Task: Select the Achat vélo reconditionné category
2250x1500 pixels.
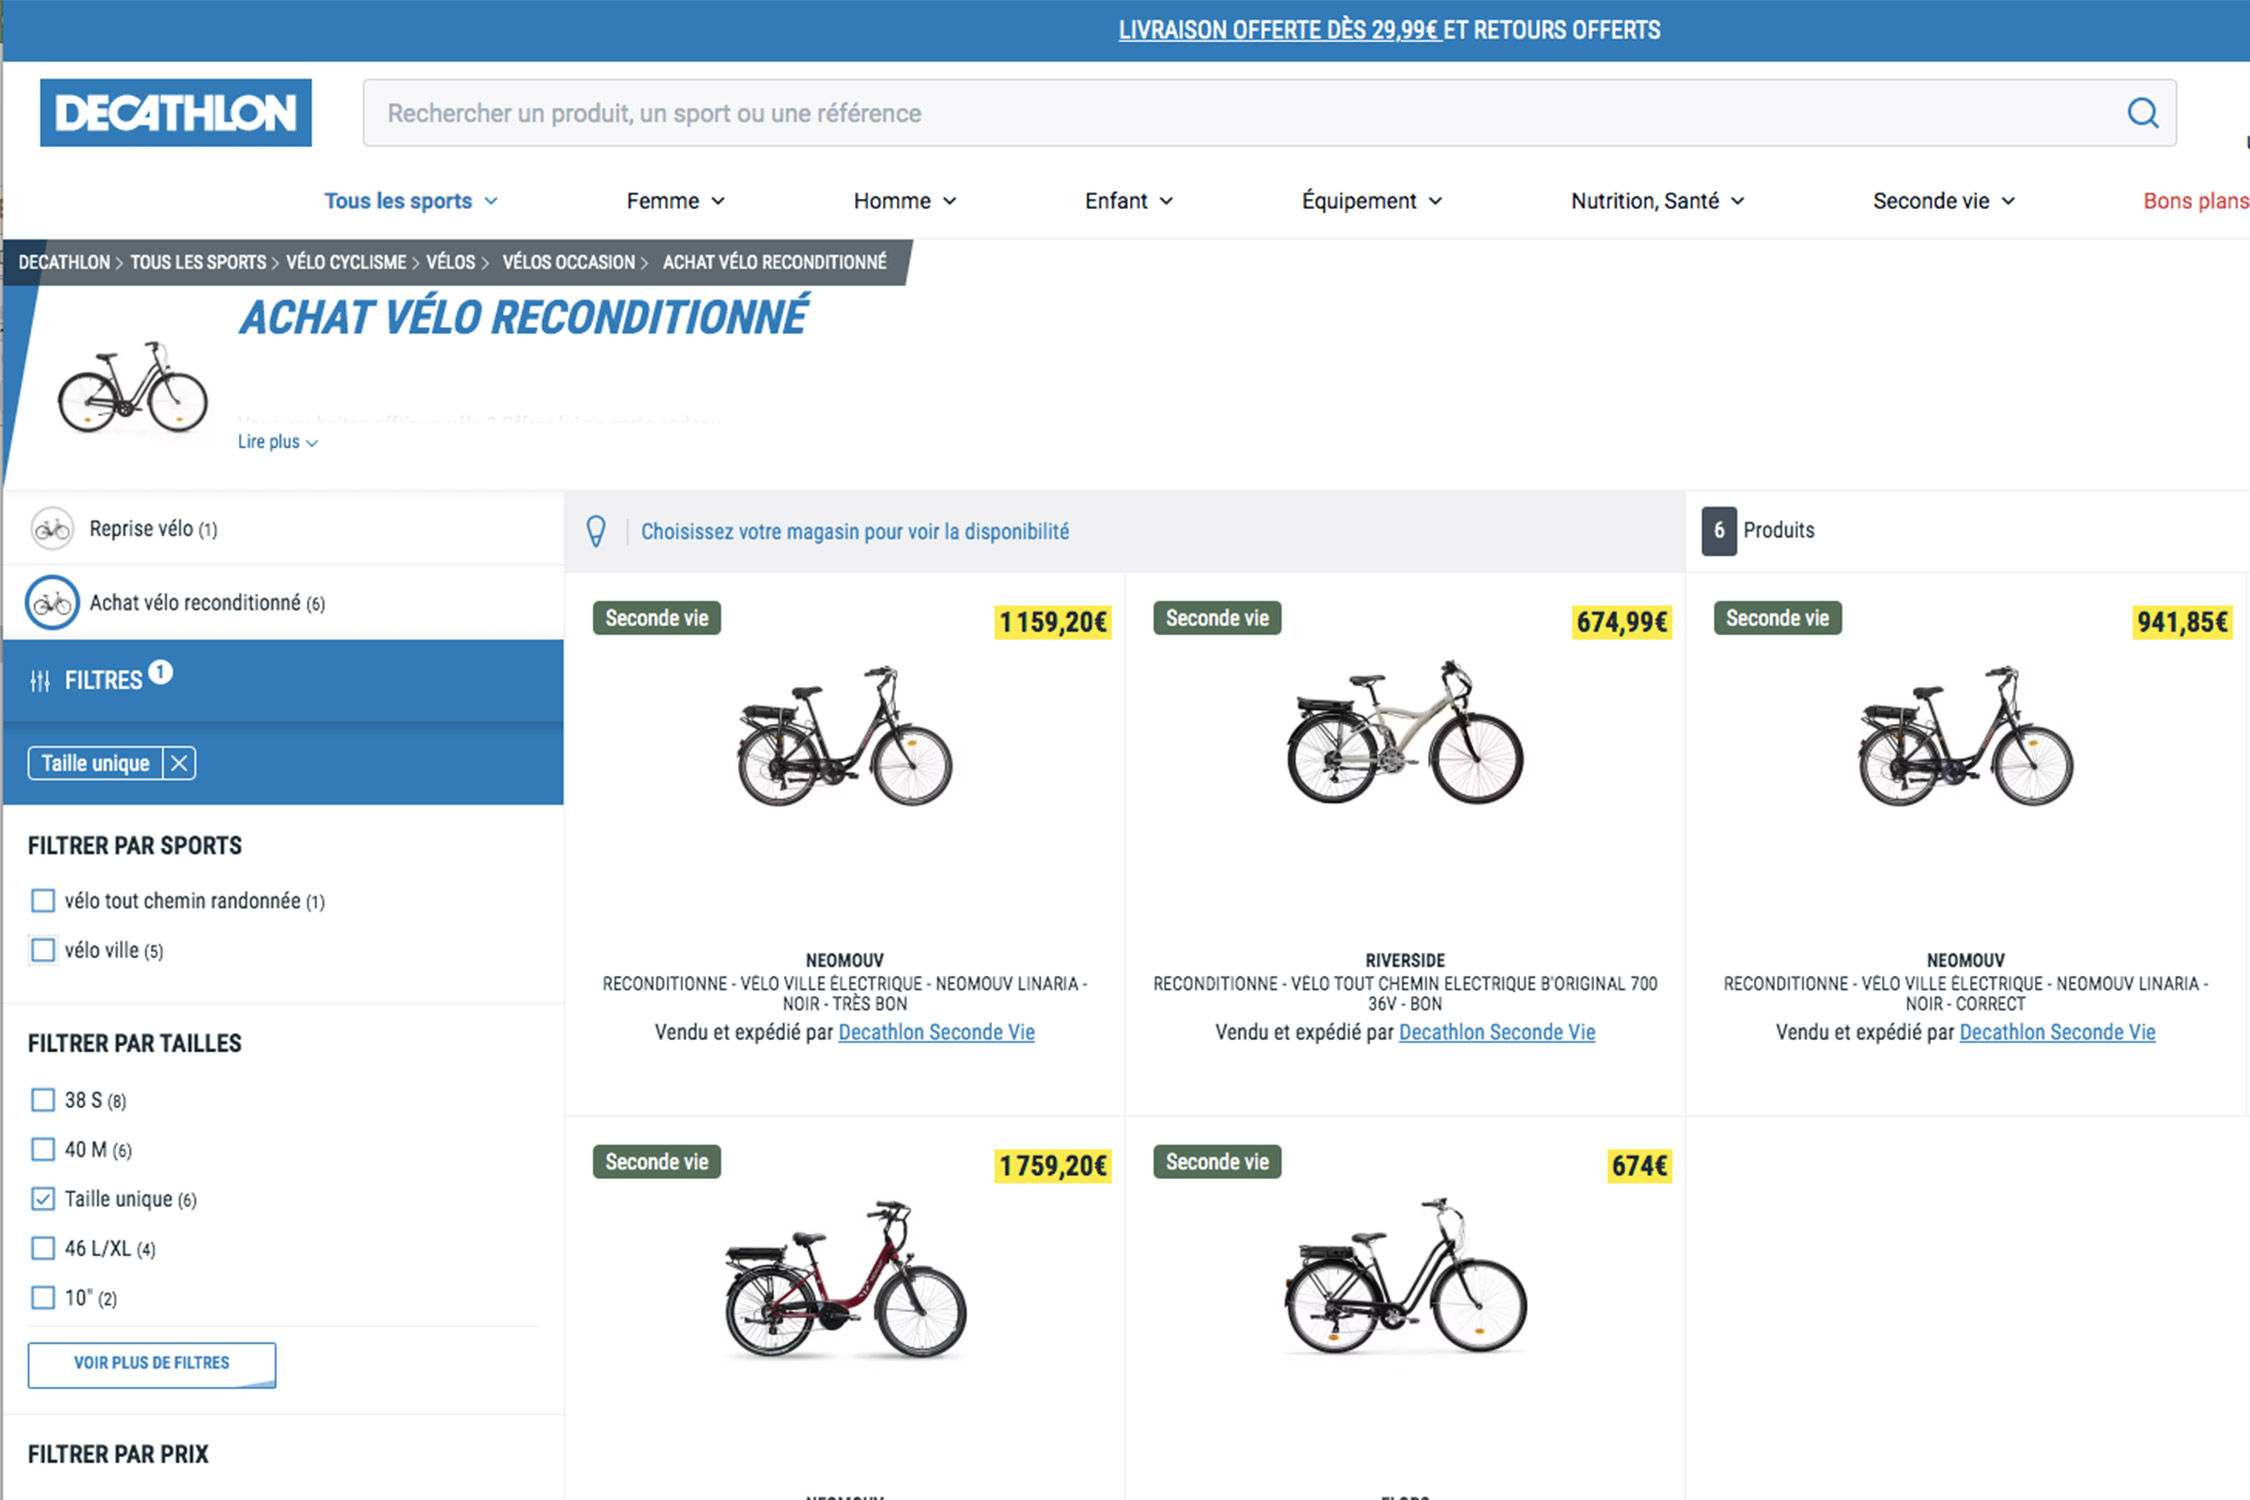Action: tap(284, 603)
